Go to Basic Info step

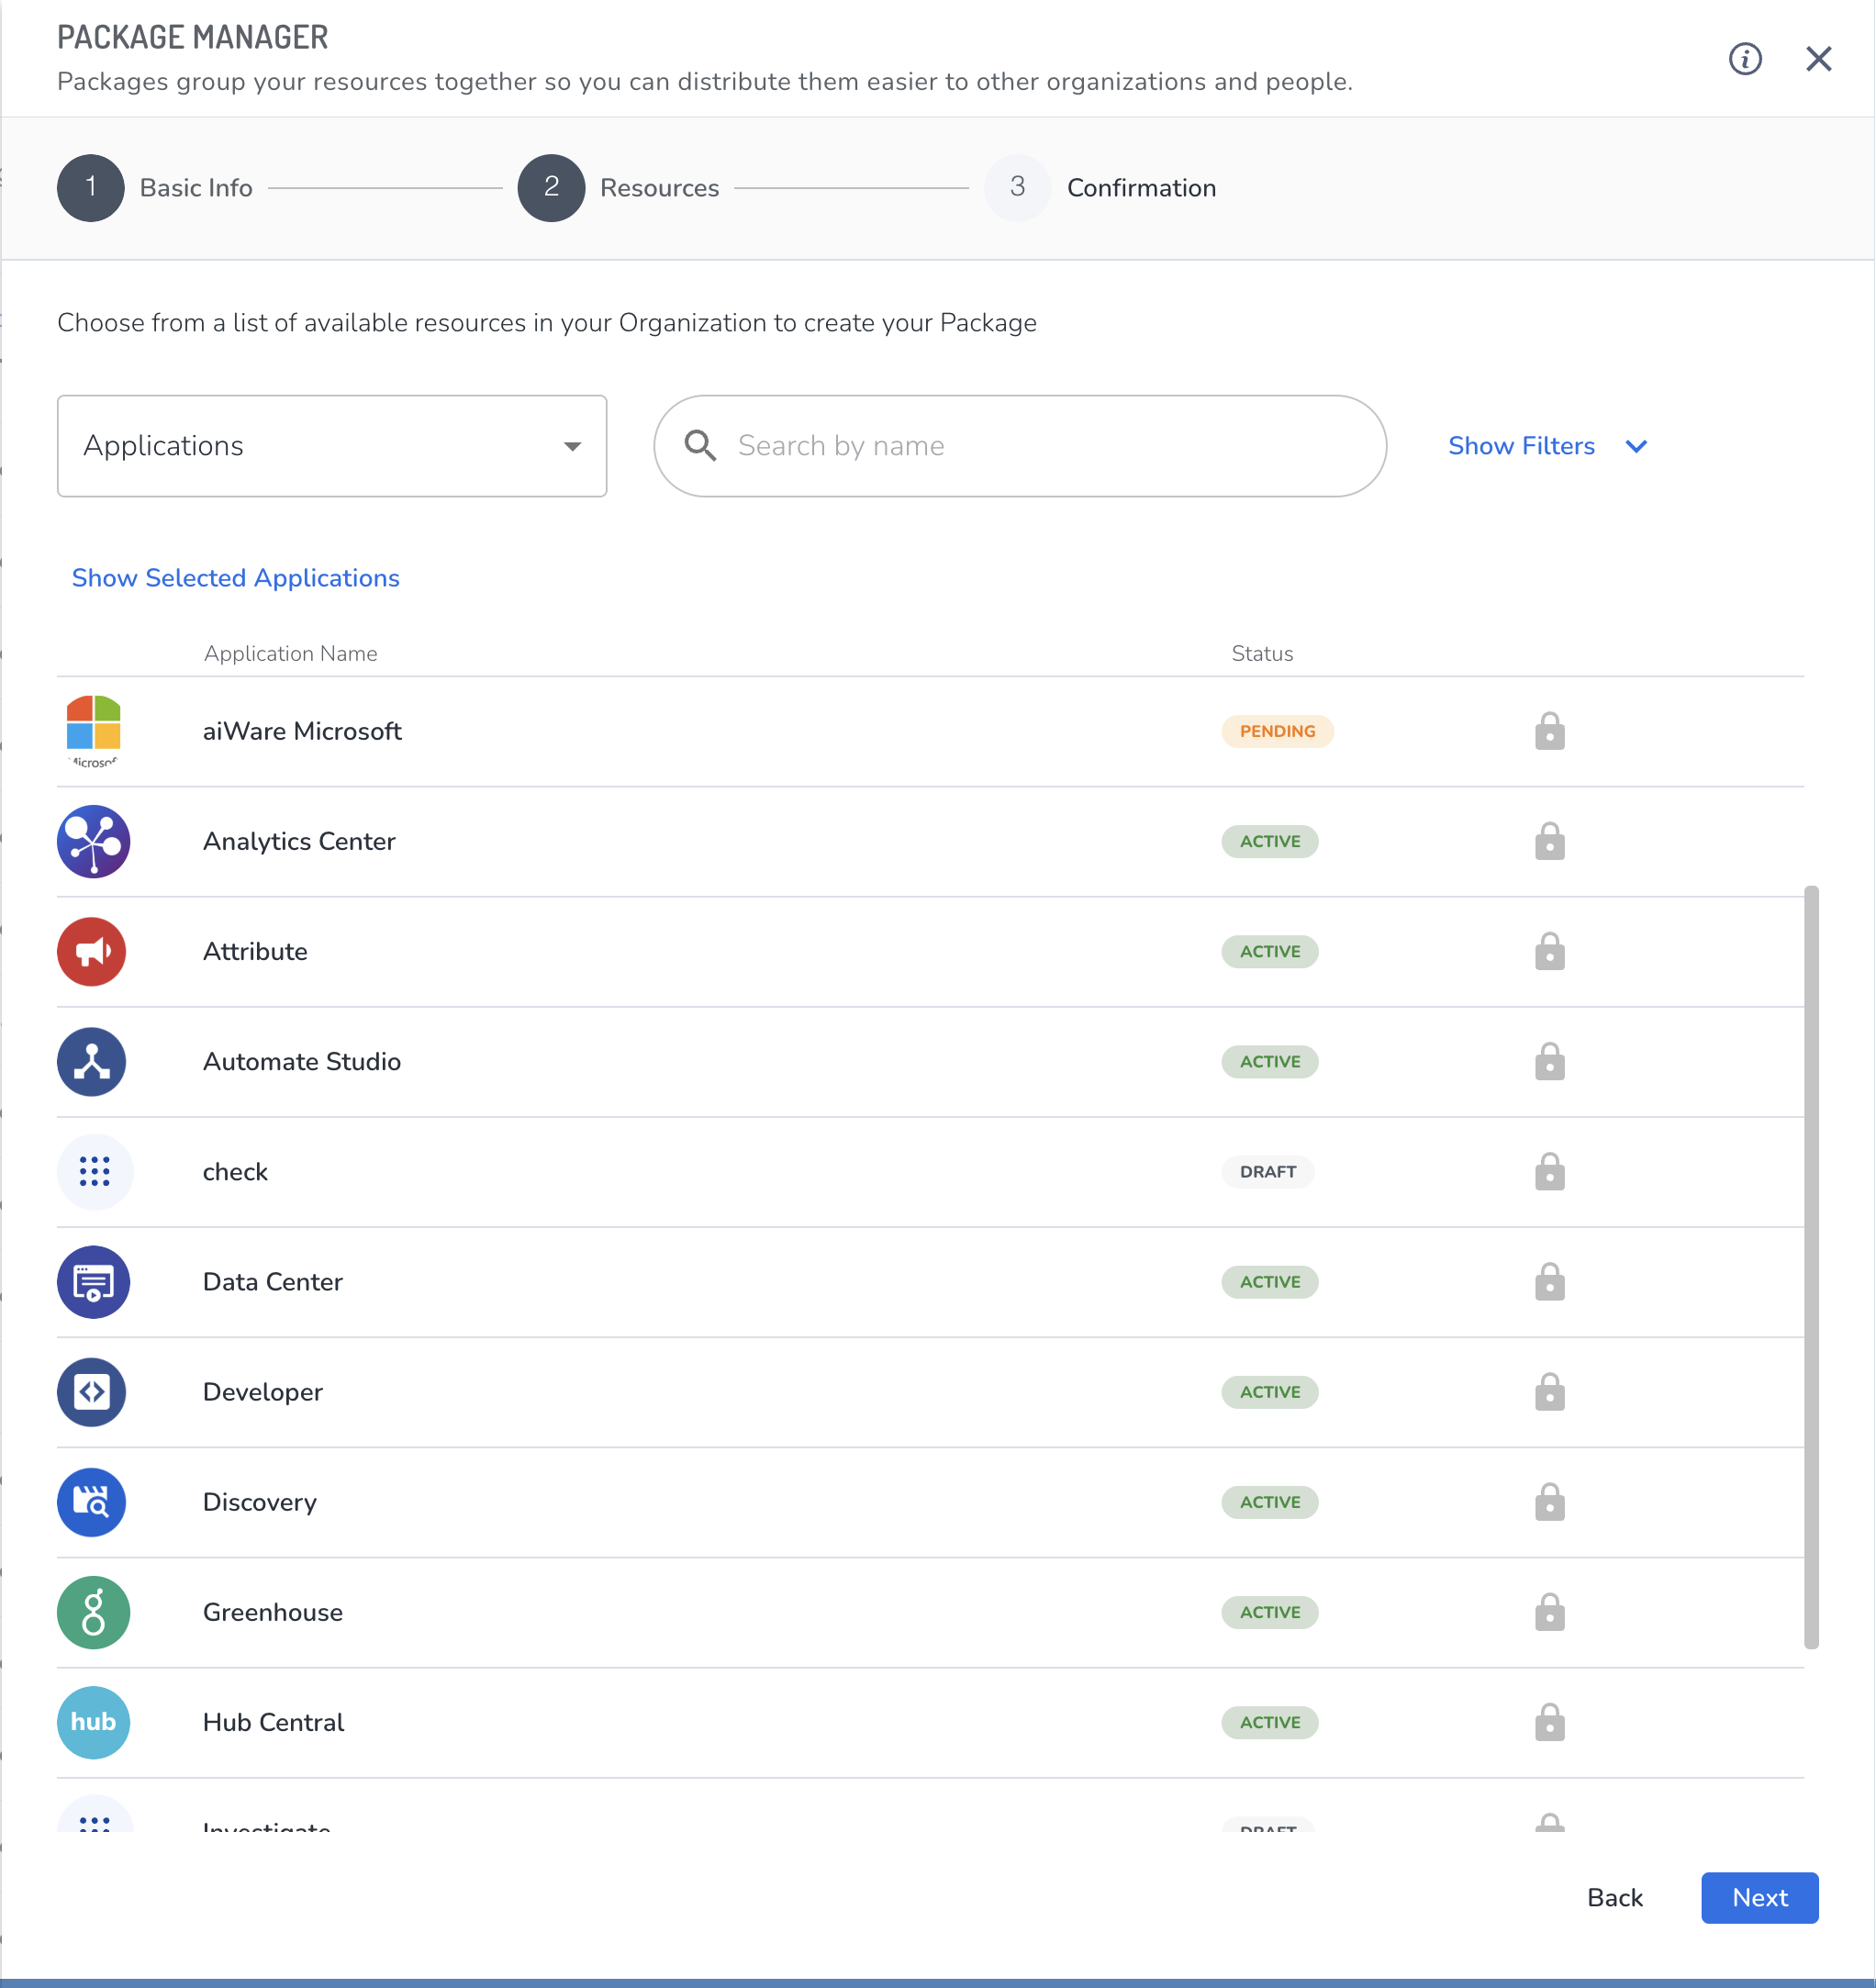click(91, 188)
